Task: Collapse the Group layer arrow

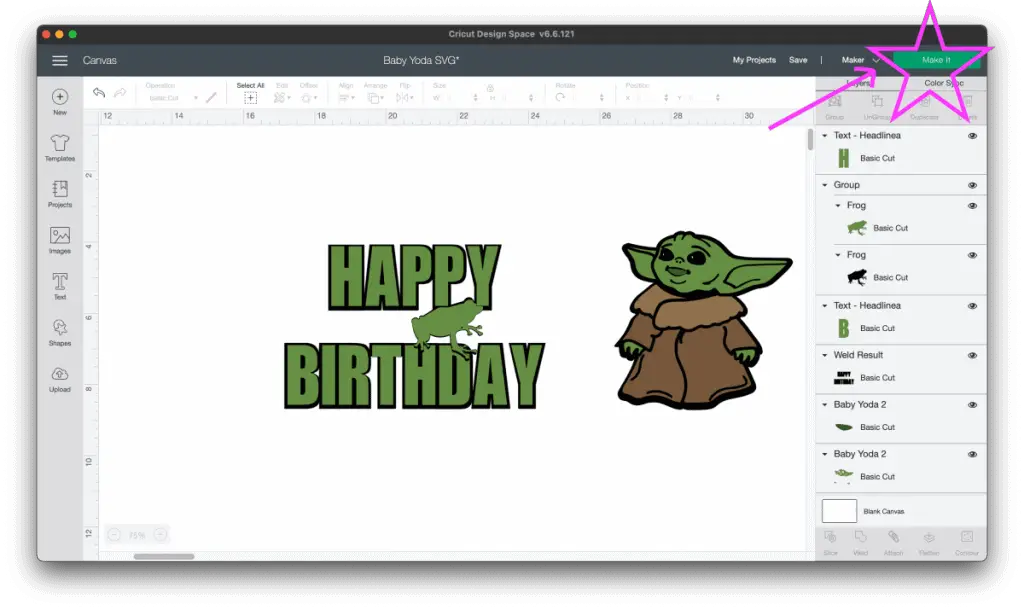Action: tap(825, 185)
